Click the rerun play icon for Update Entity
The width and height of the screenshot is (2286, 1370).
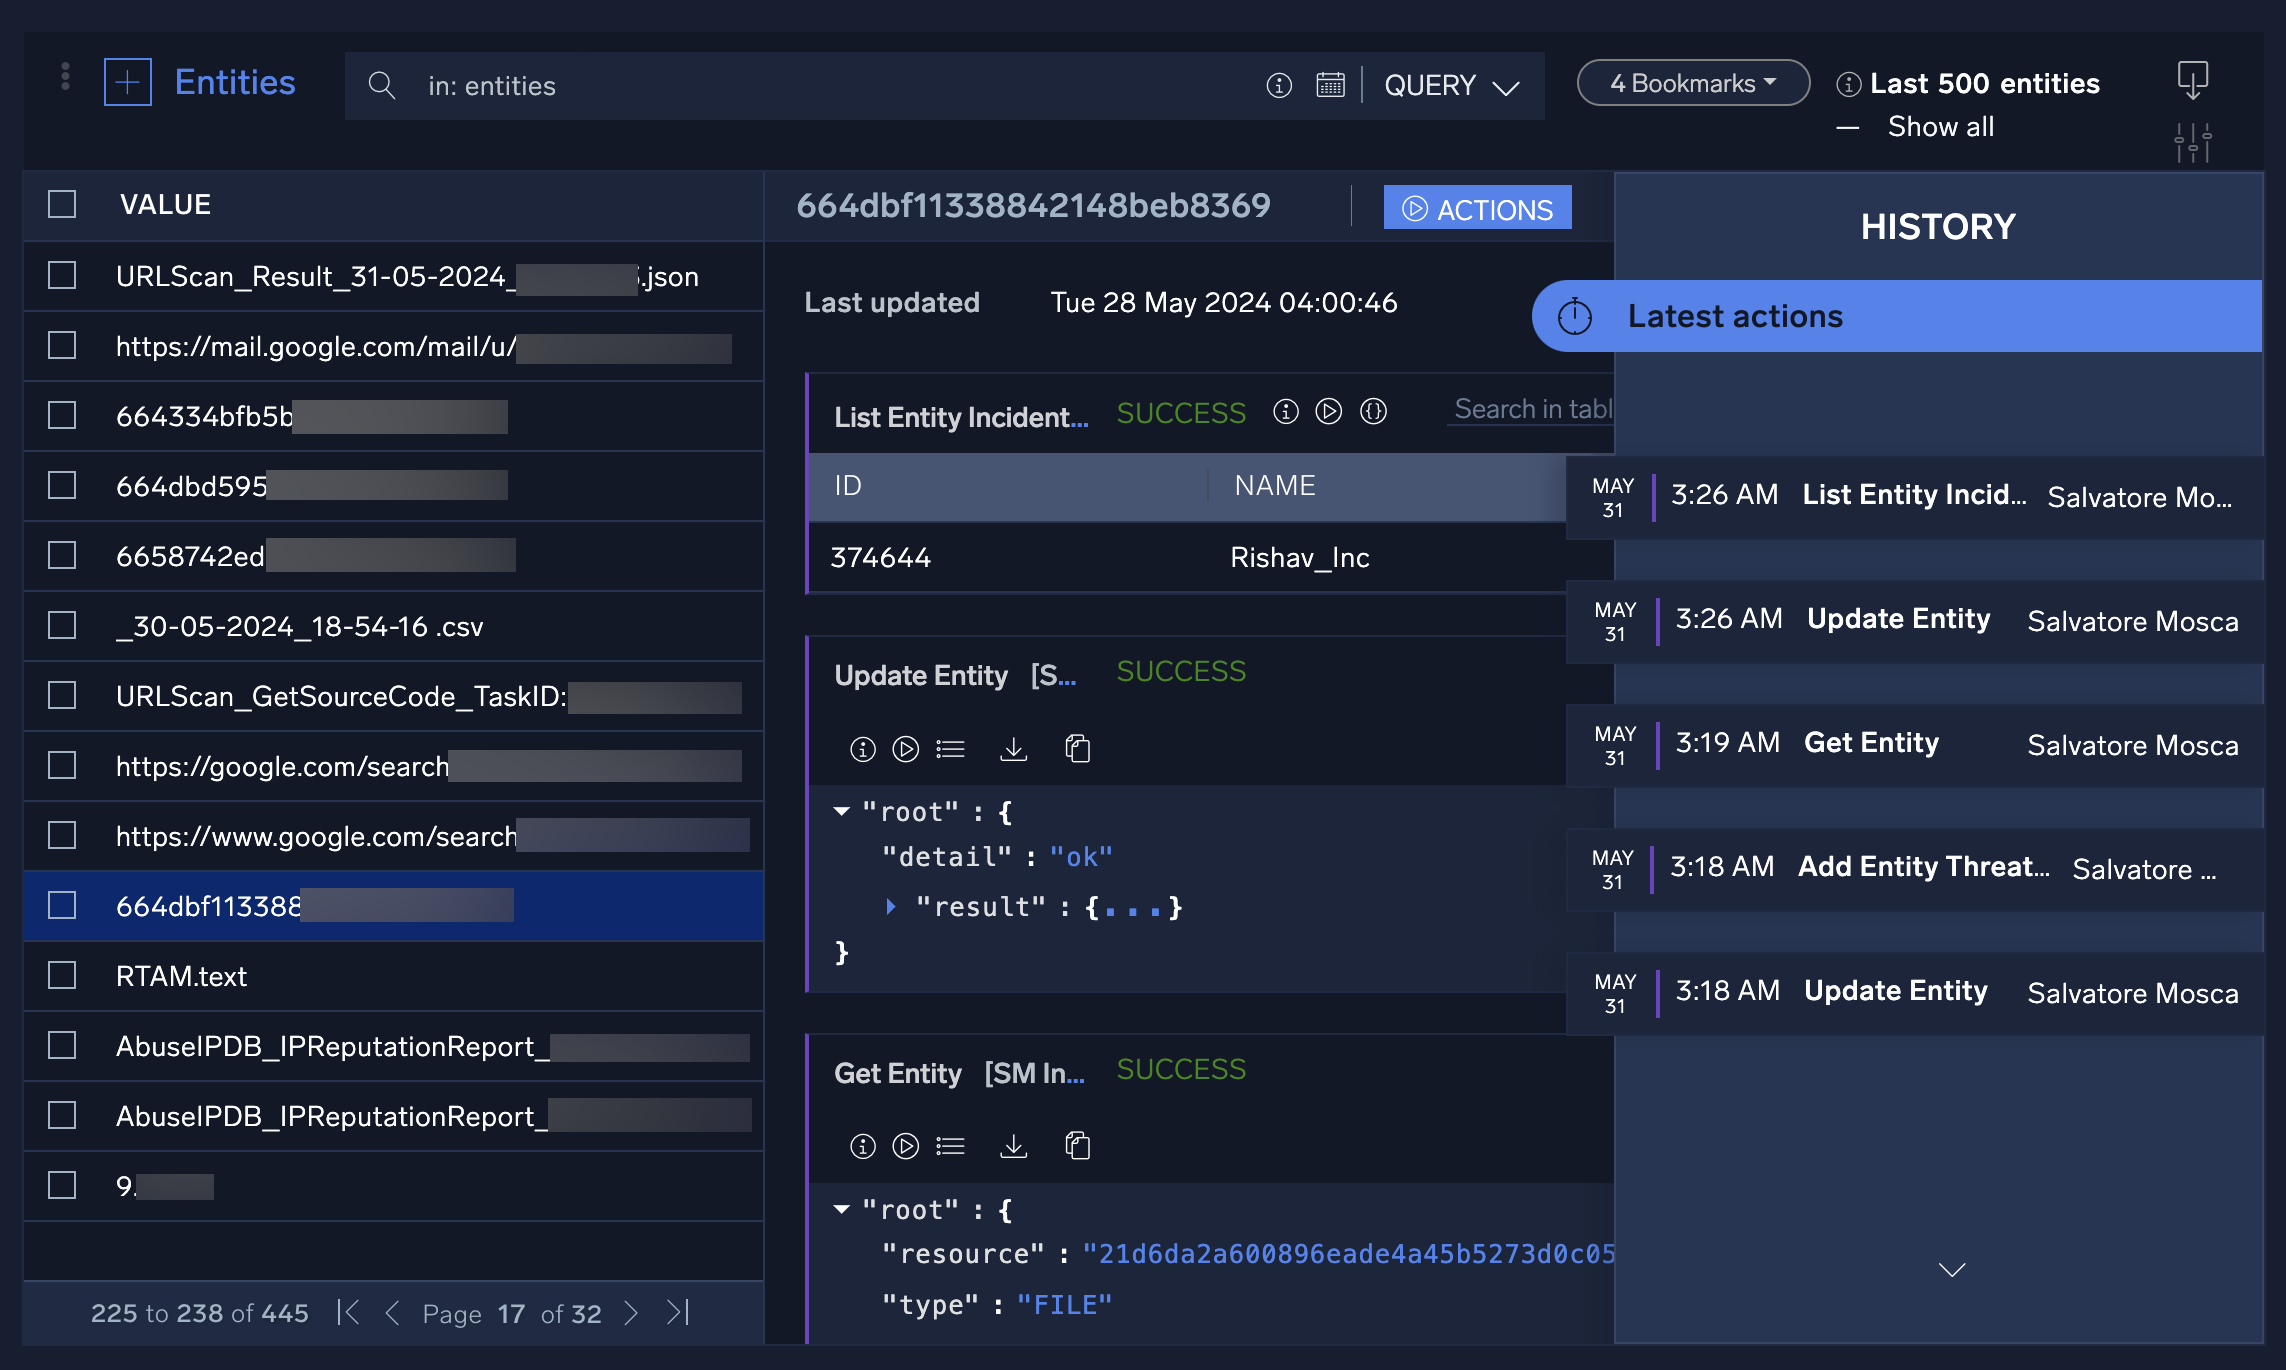pos(906,749)
